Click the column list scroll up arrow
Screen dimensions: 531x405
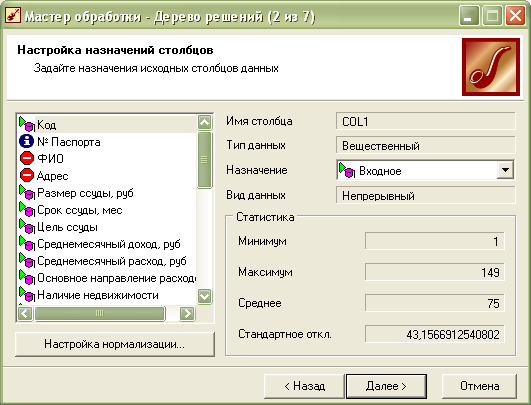(x=205, y=122)
